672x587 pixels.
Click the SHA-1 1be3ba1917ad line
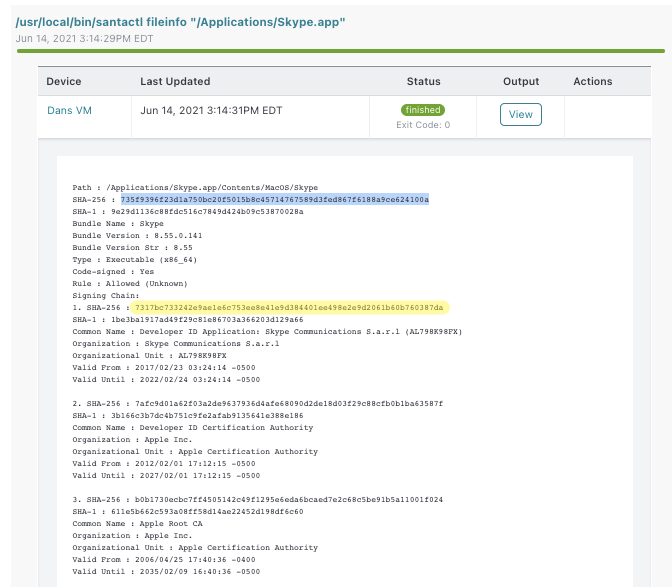[188, 320]
